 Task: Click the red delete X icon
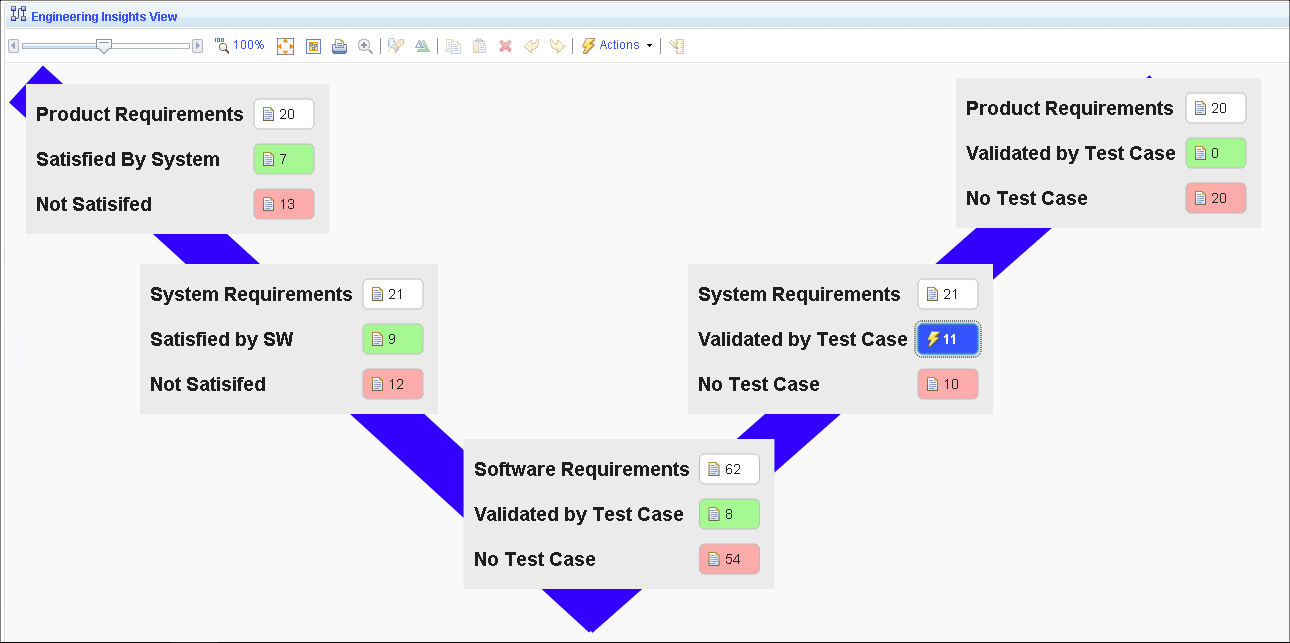click(505, 46)
